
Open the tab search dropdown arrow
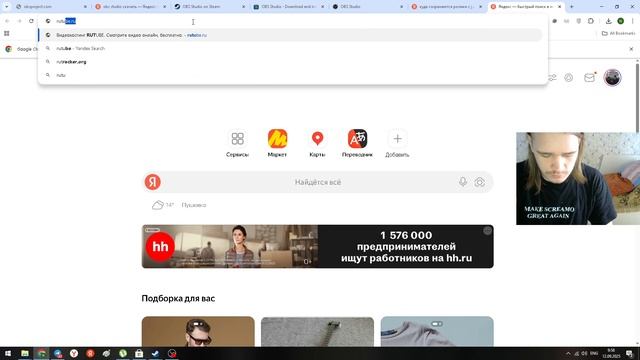pyautogui.click(x=6, y=7)
